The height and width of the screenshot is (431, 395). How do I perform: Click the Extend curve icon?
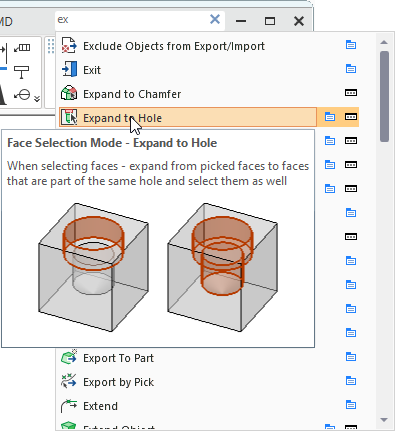(69, 405)
